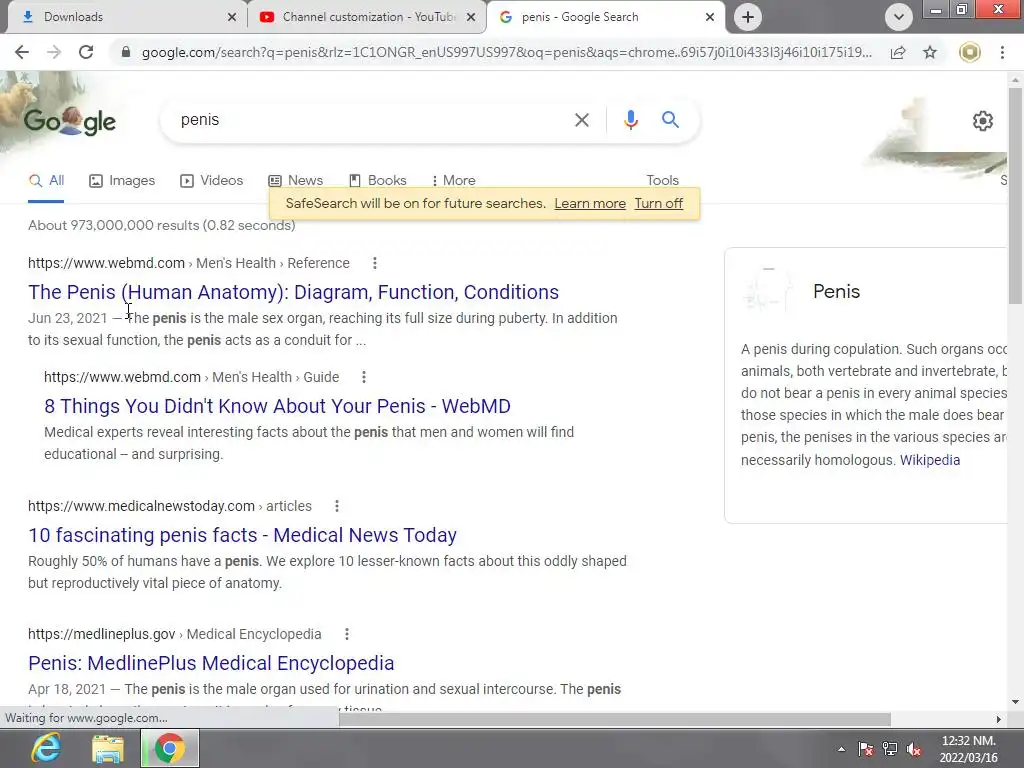Expand the More search filters menu

coord(453,181)
